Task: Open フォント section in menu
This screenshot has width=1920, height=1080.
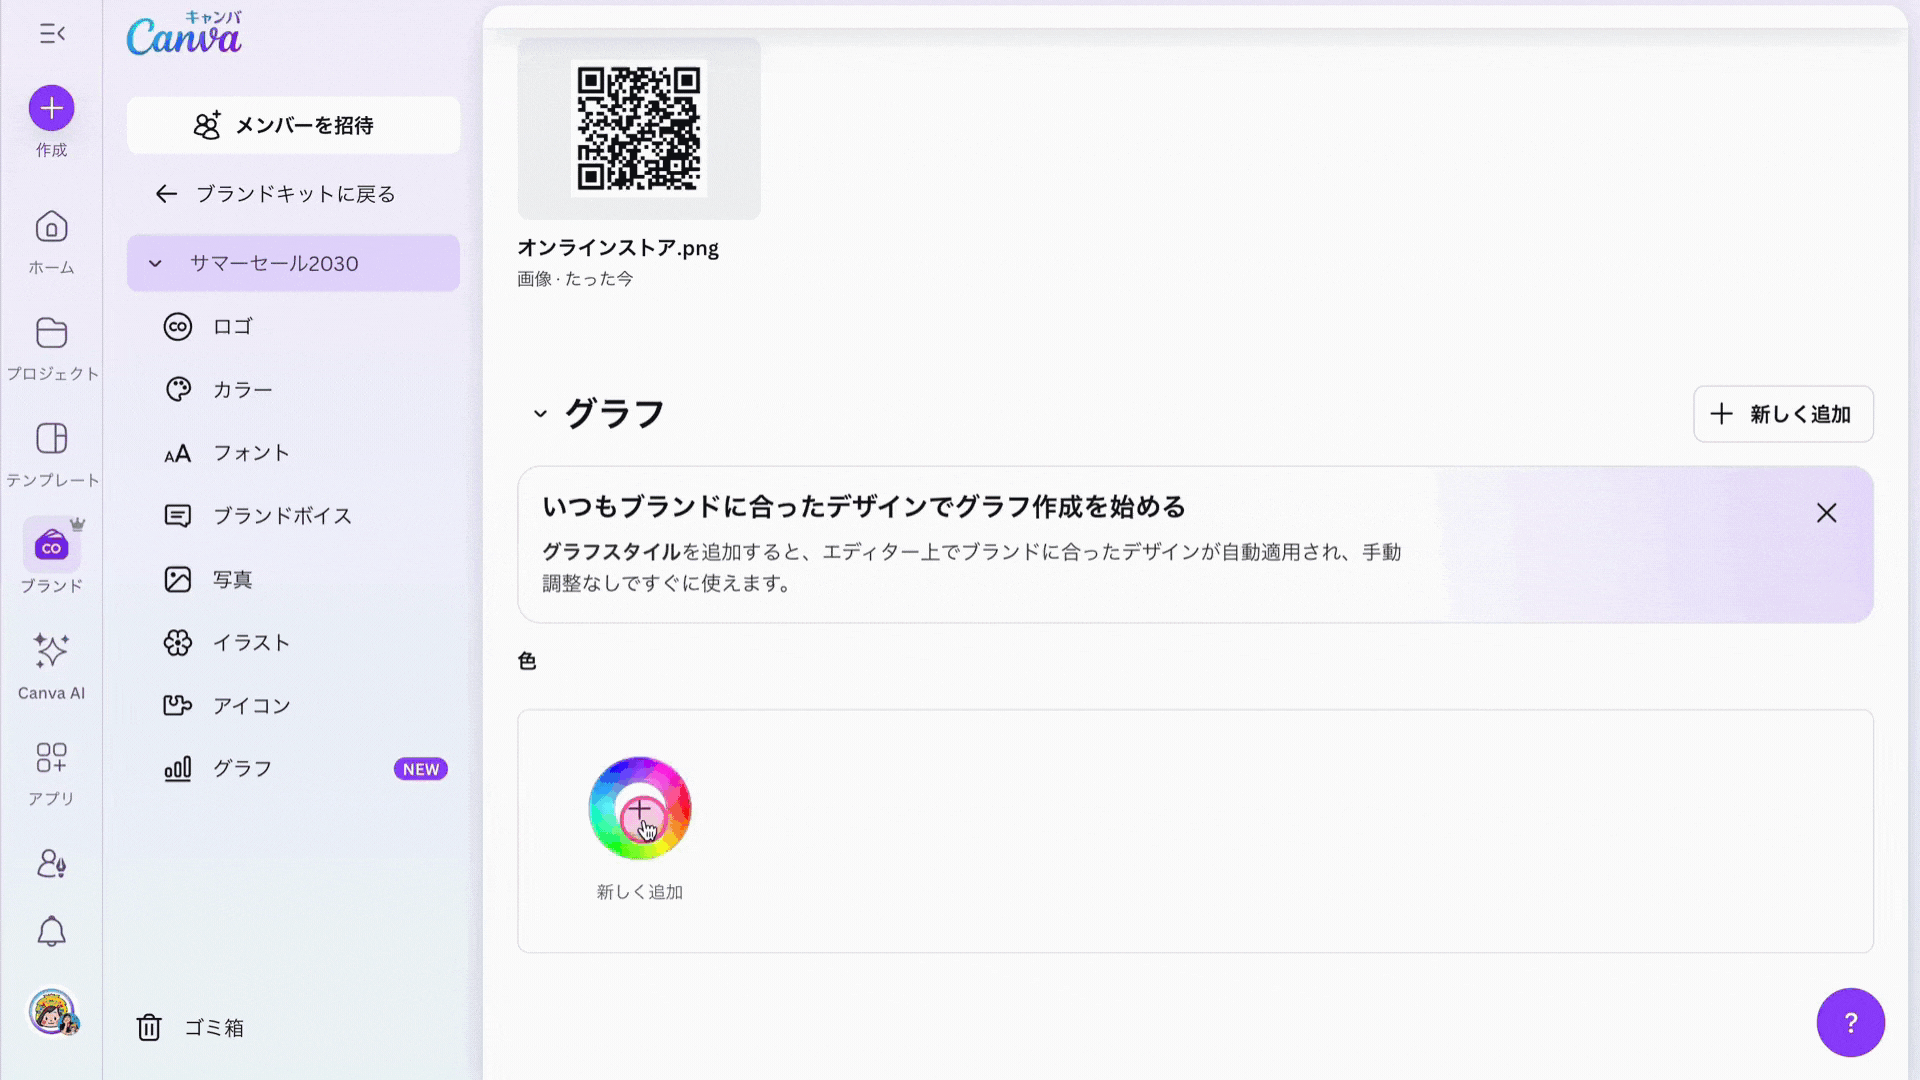Action: (250, 453)
